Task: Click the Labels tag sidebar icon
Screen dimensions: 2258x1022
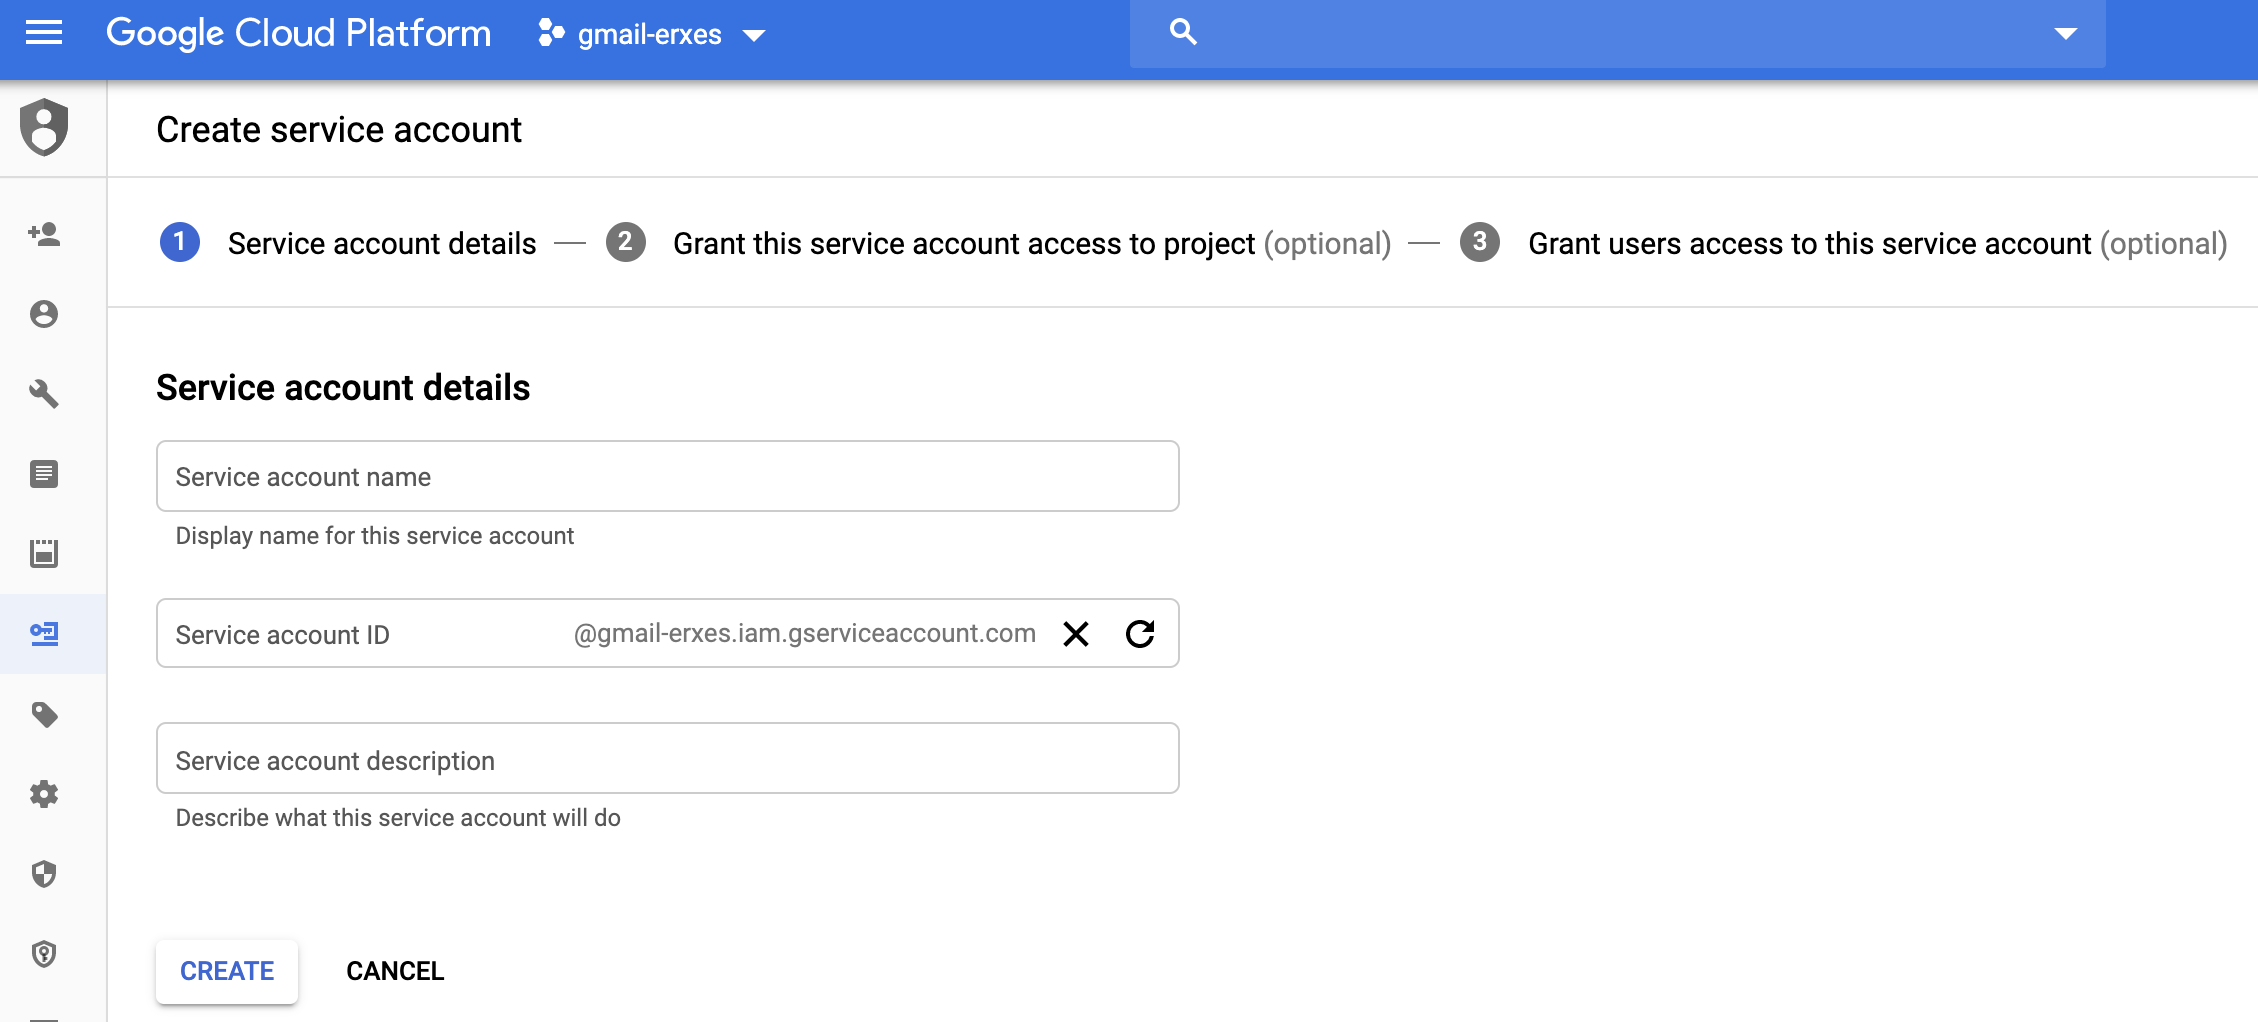Action: [44, 714]
